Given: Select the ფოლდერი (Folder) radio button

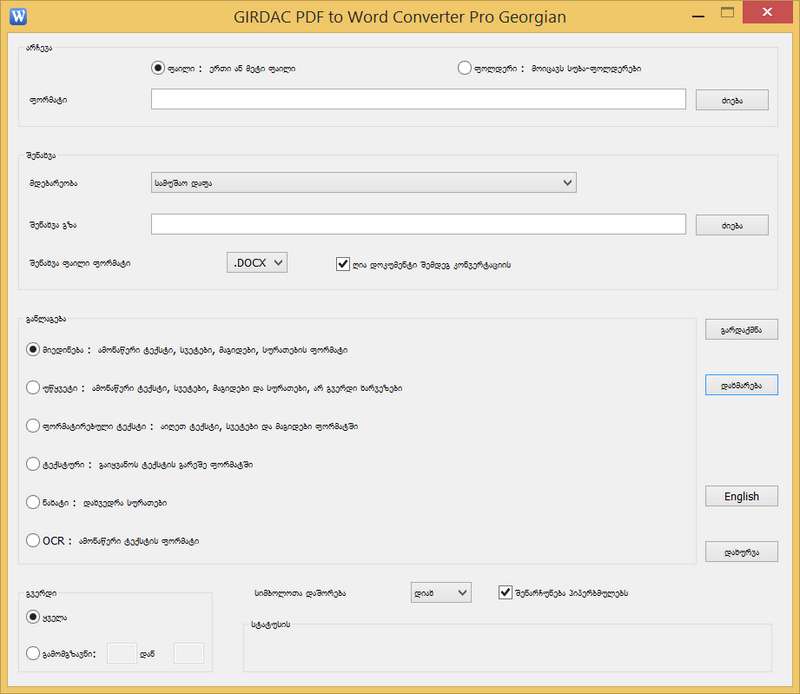Looking at the screenshot, I should 464,68.
